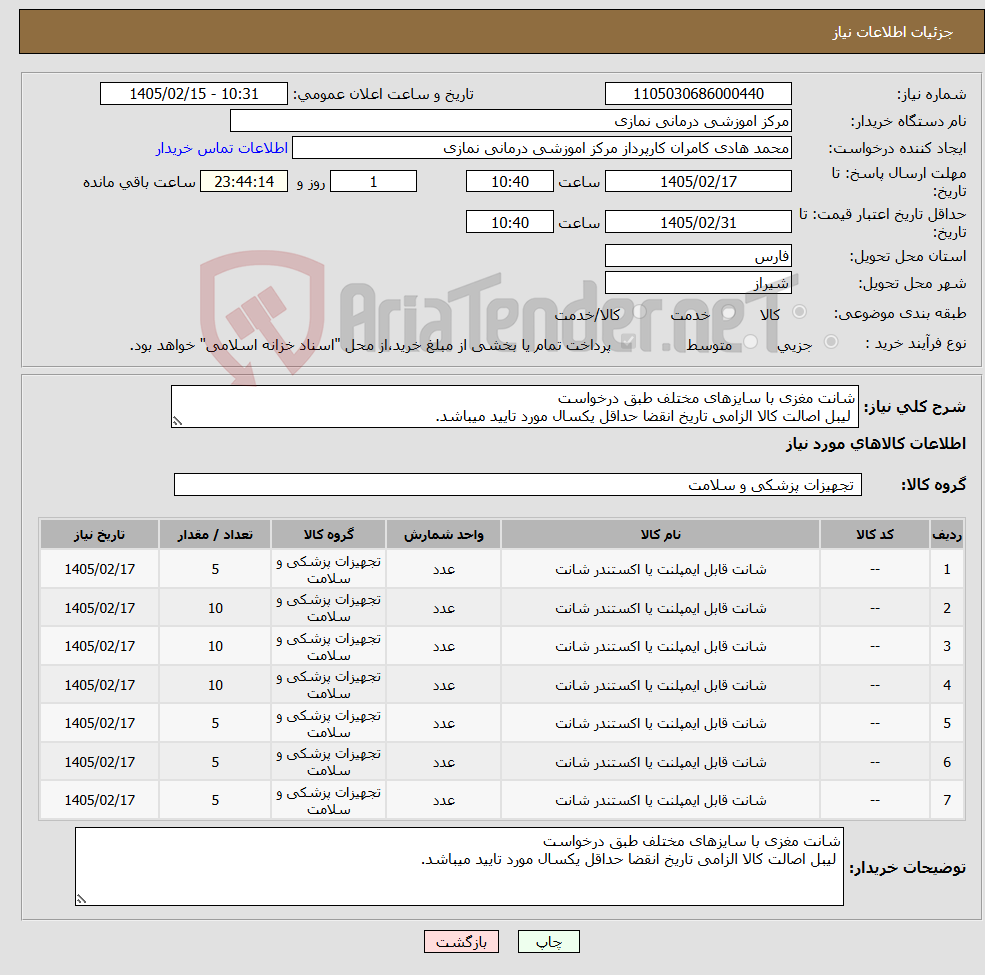This screenshot has height=975, width=985.
Task: Click the اطلاعات کالاهای مورد نیاز section heading
Action: 876,444
